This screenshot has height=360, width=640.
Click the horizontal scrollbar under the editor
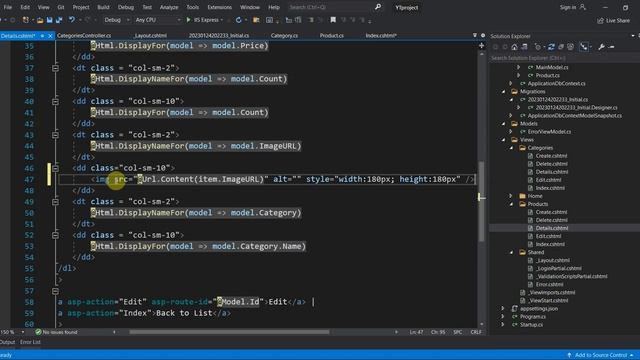click(x=229, y=332)
